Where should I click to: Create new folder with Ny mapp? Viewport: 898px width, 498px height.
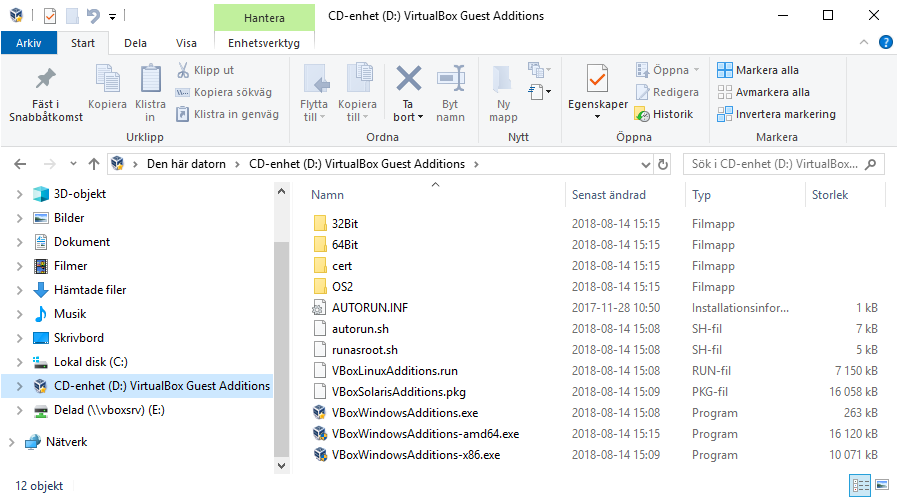pos(503,93)
